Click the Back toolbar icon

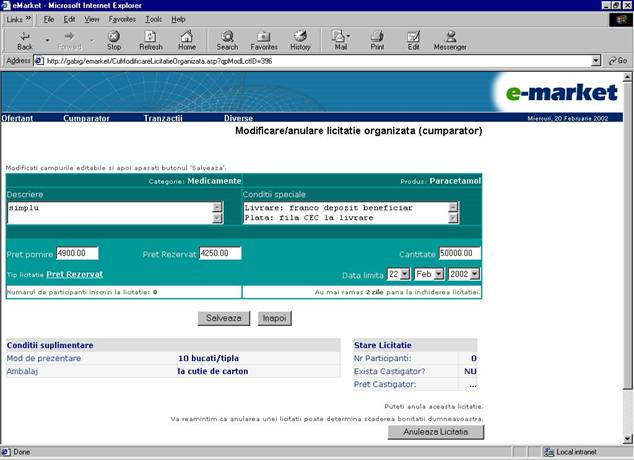tap(25, 39)
